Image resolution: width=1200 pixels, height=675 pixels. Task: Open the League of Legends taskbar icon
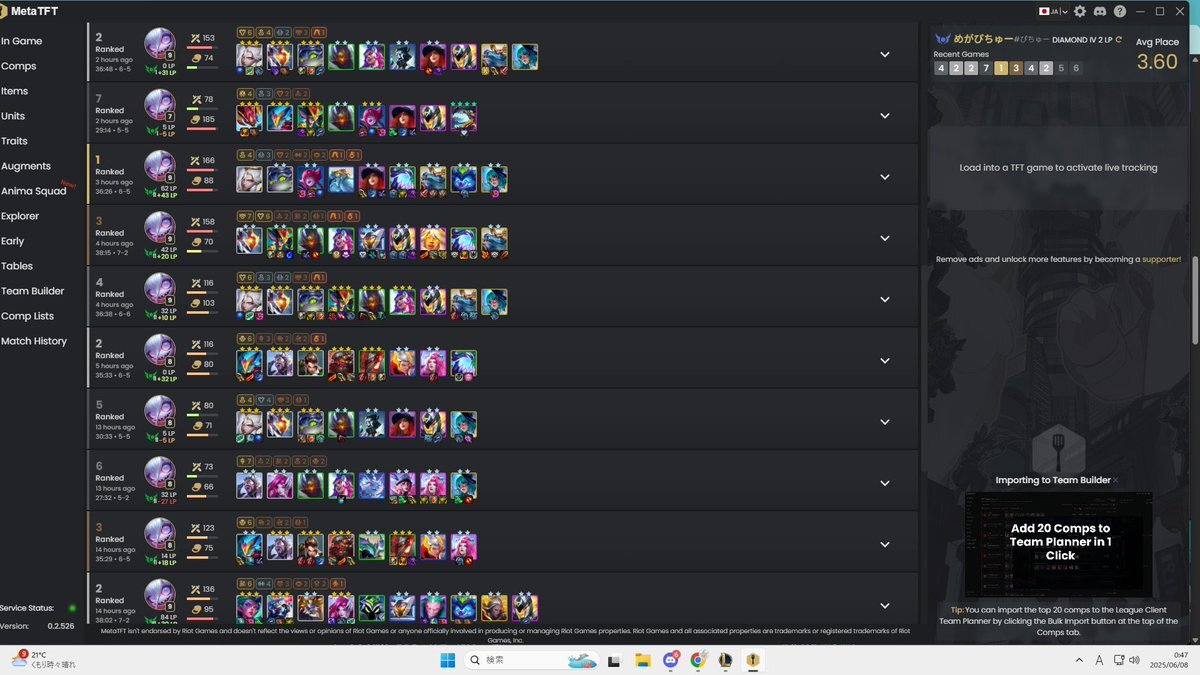pyautogui.click(x=725, y=660)
